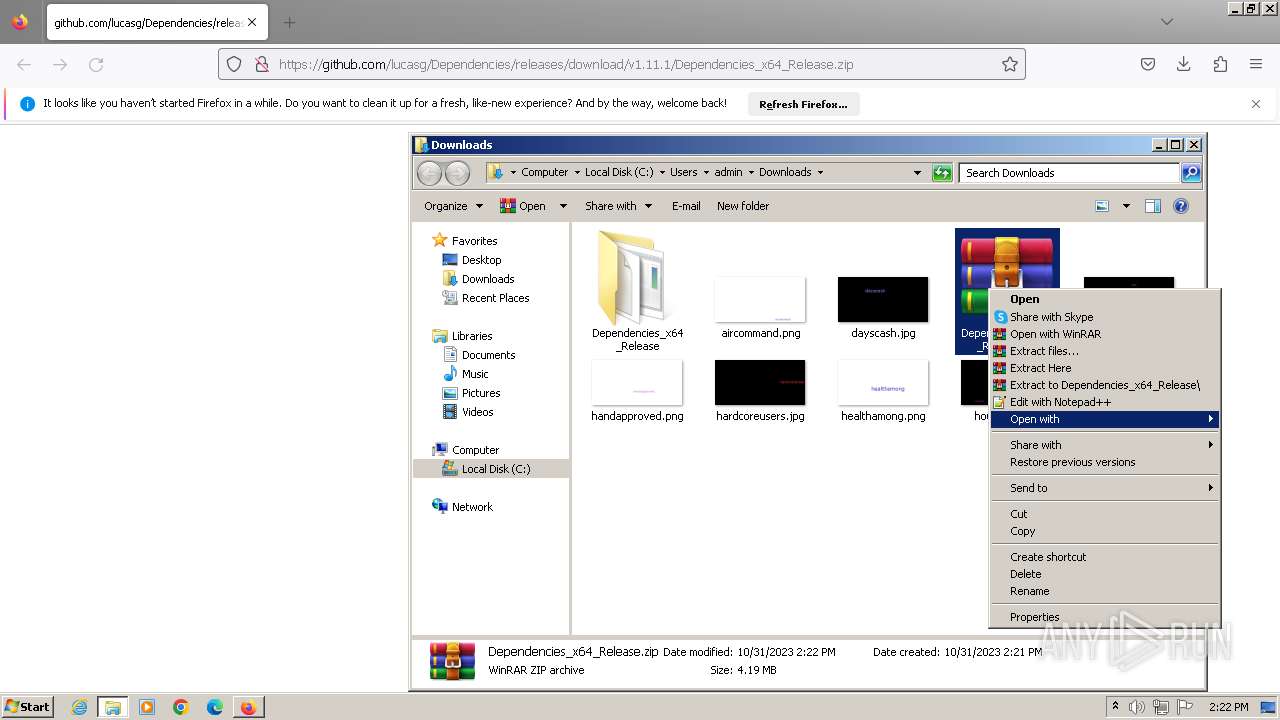Expand the views dropdown arrow
Viewport: 1280px width, 720px height.
pyautogui.click(x=1126, y=206)
